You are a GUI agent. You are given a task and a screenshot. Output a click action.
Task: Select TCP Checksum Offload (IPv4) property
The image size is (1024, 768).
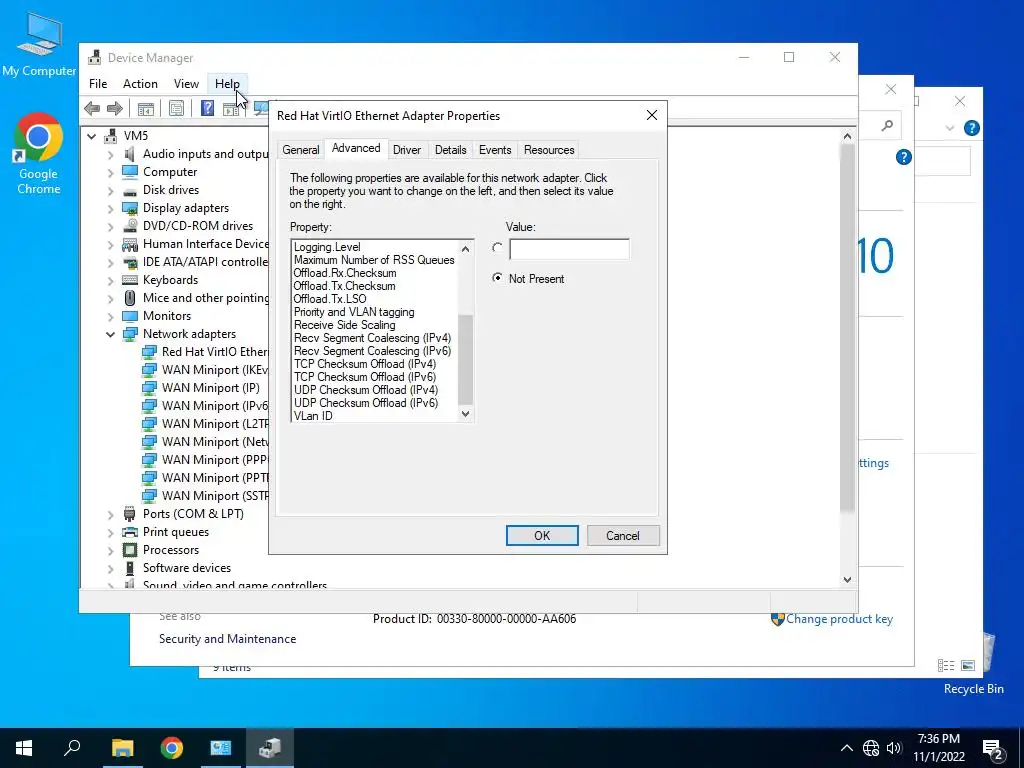[365, 364]
